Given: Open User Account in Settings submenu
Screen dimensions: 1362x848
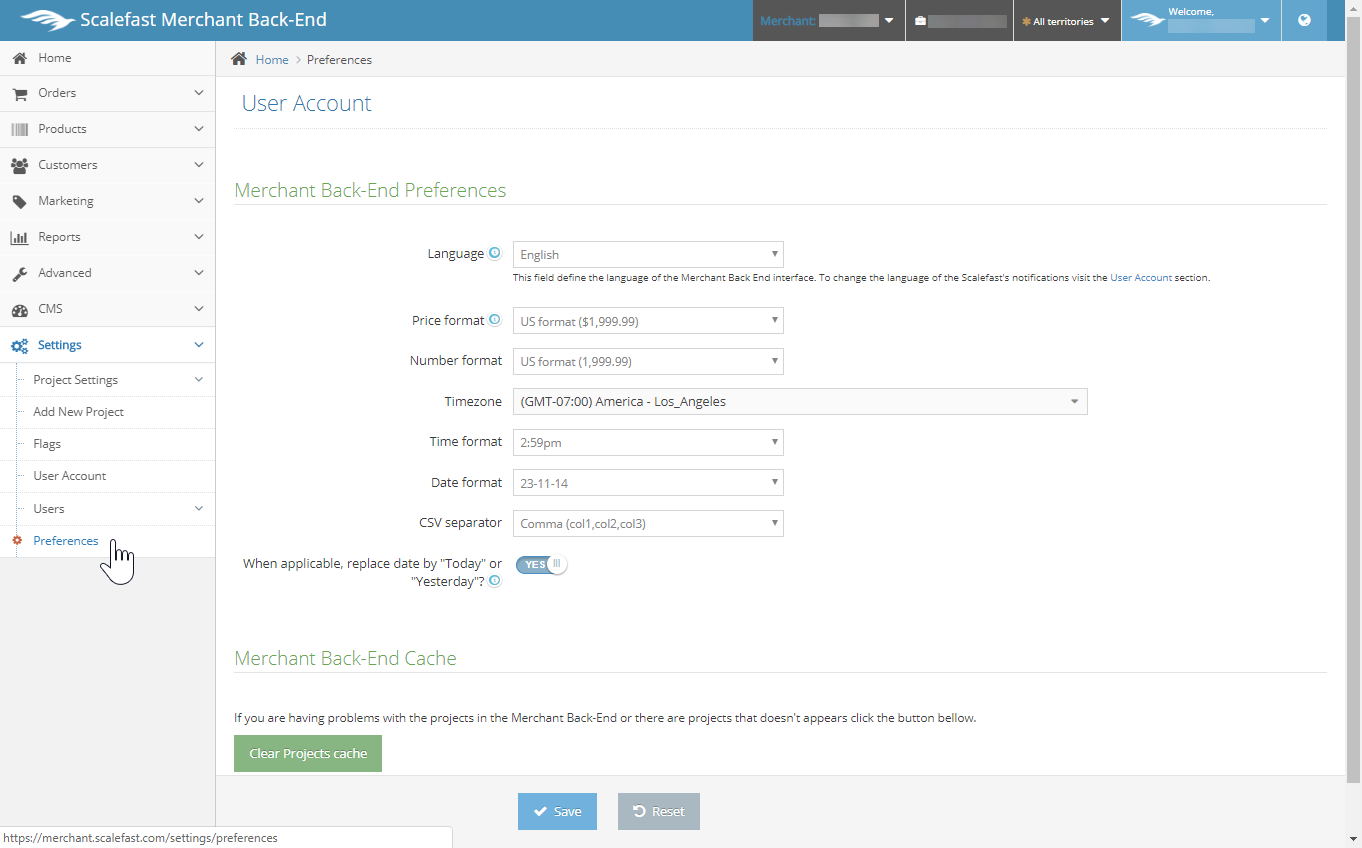Looking at the screenshot, I should 70,476.
